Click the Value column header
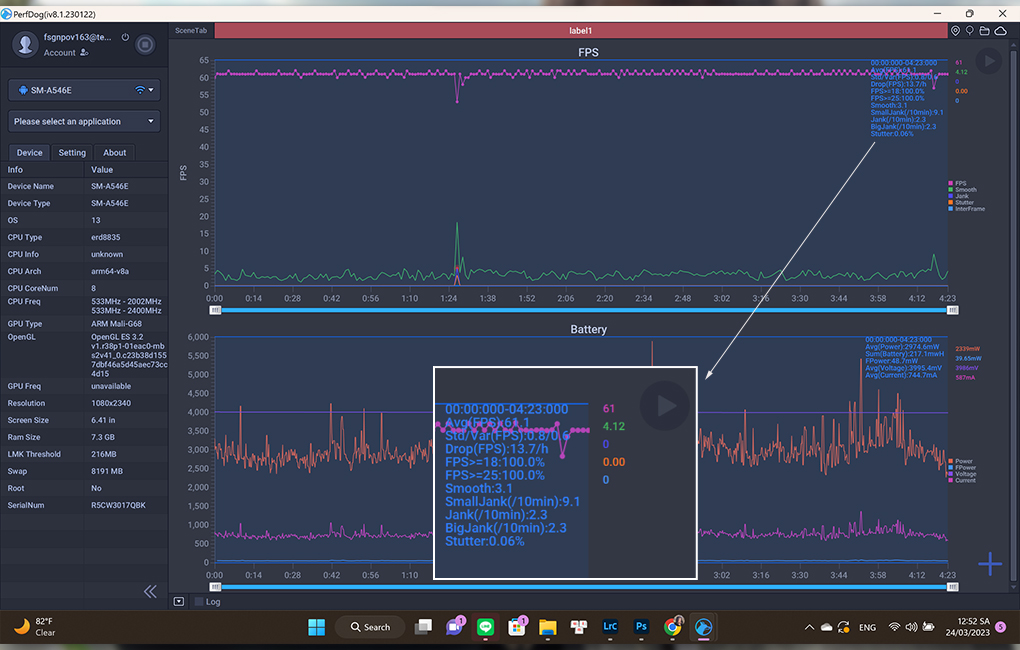 coord(102,169)
